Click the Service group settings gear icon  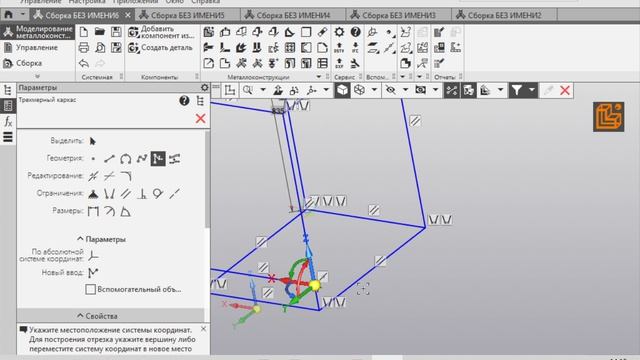339,32
